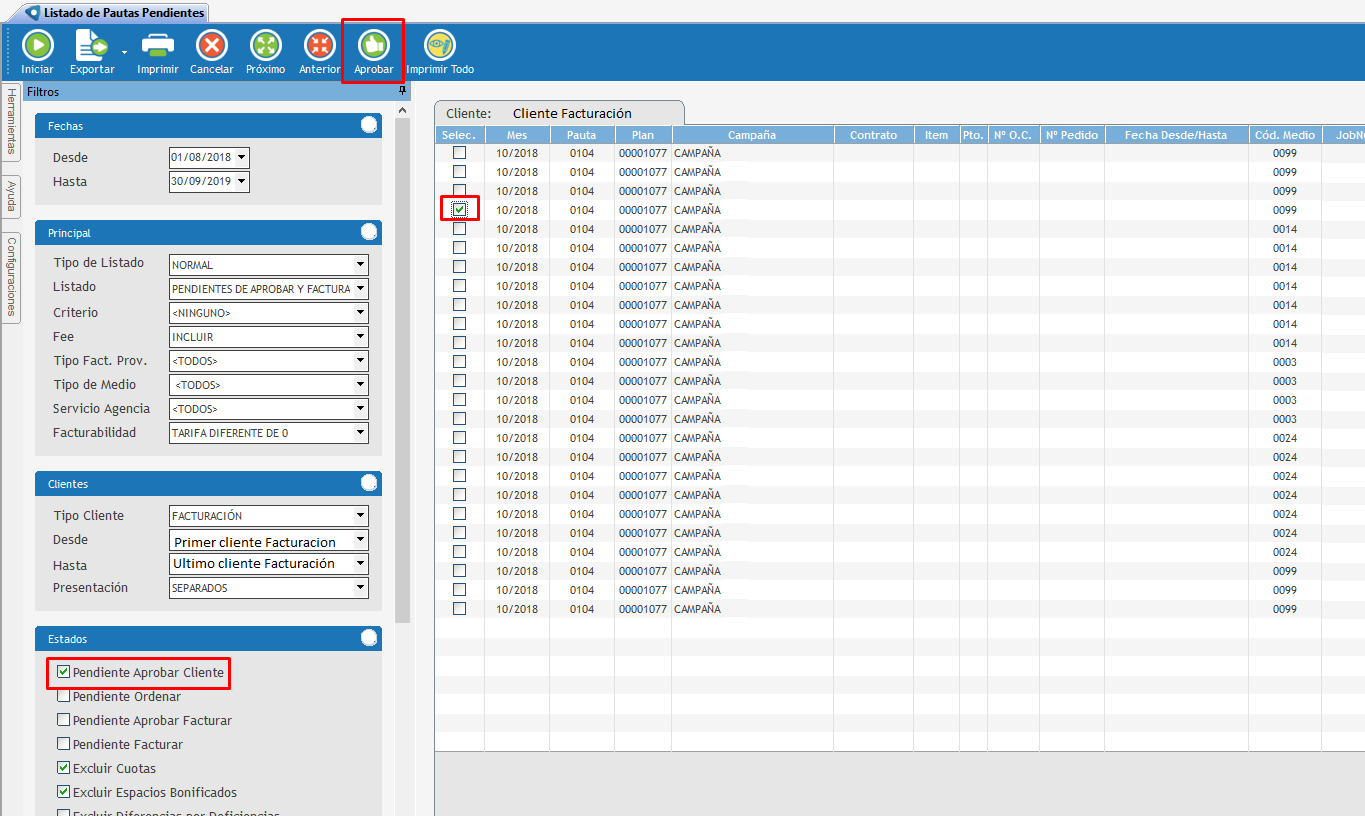Image resolution: width=1365 pixels, height=816 pixels.
Task: Enable Pendiente Facturar checkbox
Action: 64,745
